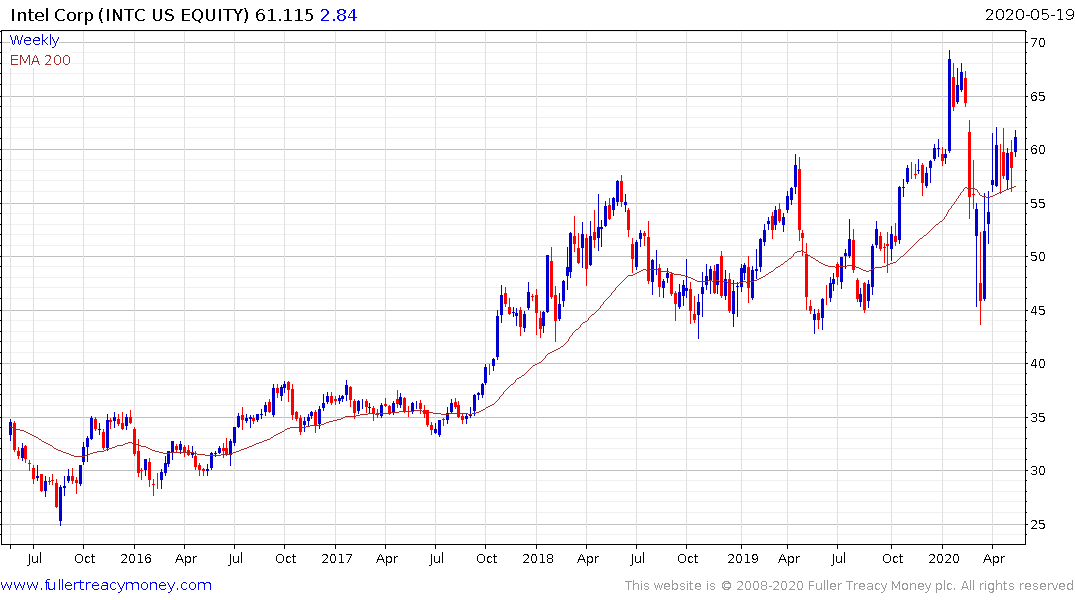Click the 'EMA 200' legend label
The image size is (1075, 600).
coord(40,60)
